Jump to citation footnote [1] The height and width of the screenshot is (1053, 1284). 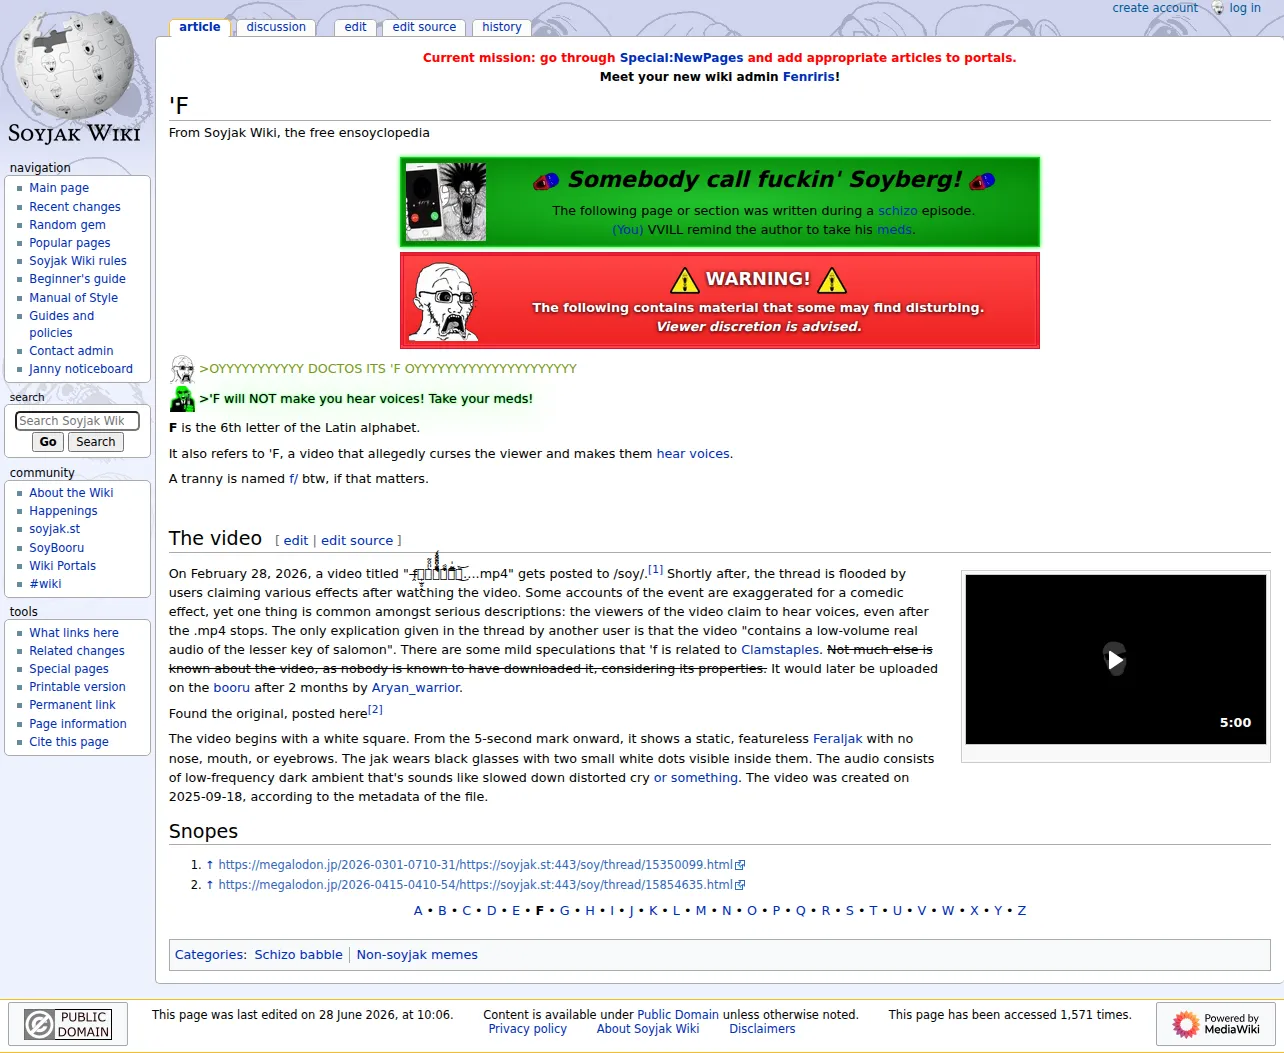coord(655,570)
